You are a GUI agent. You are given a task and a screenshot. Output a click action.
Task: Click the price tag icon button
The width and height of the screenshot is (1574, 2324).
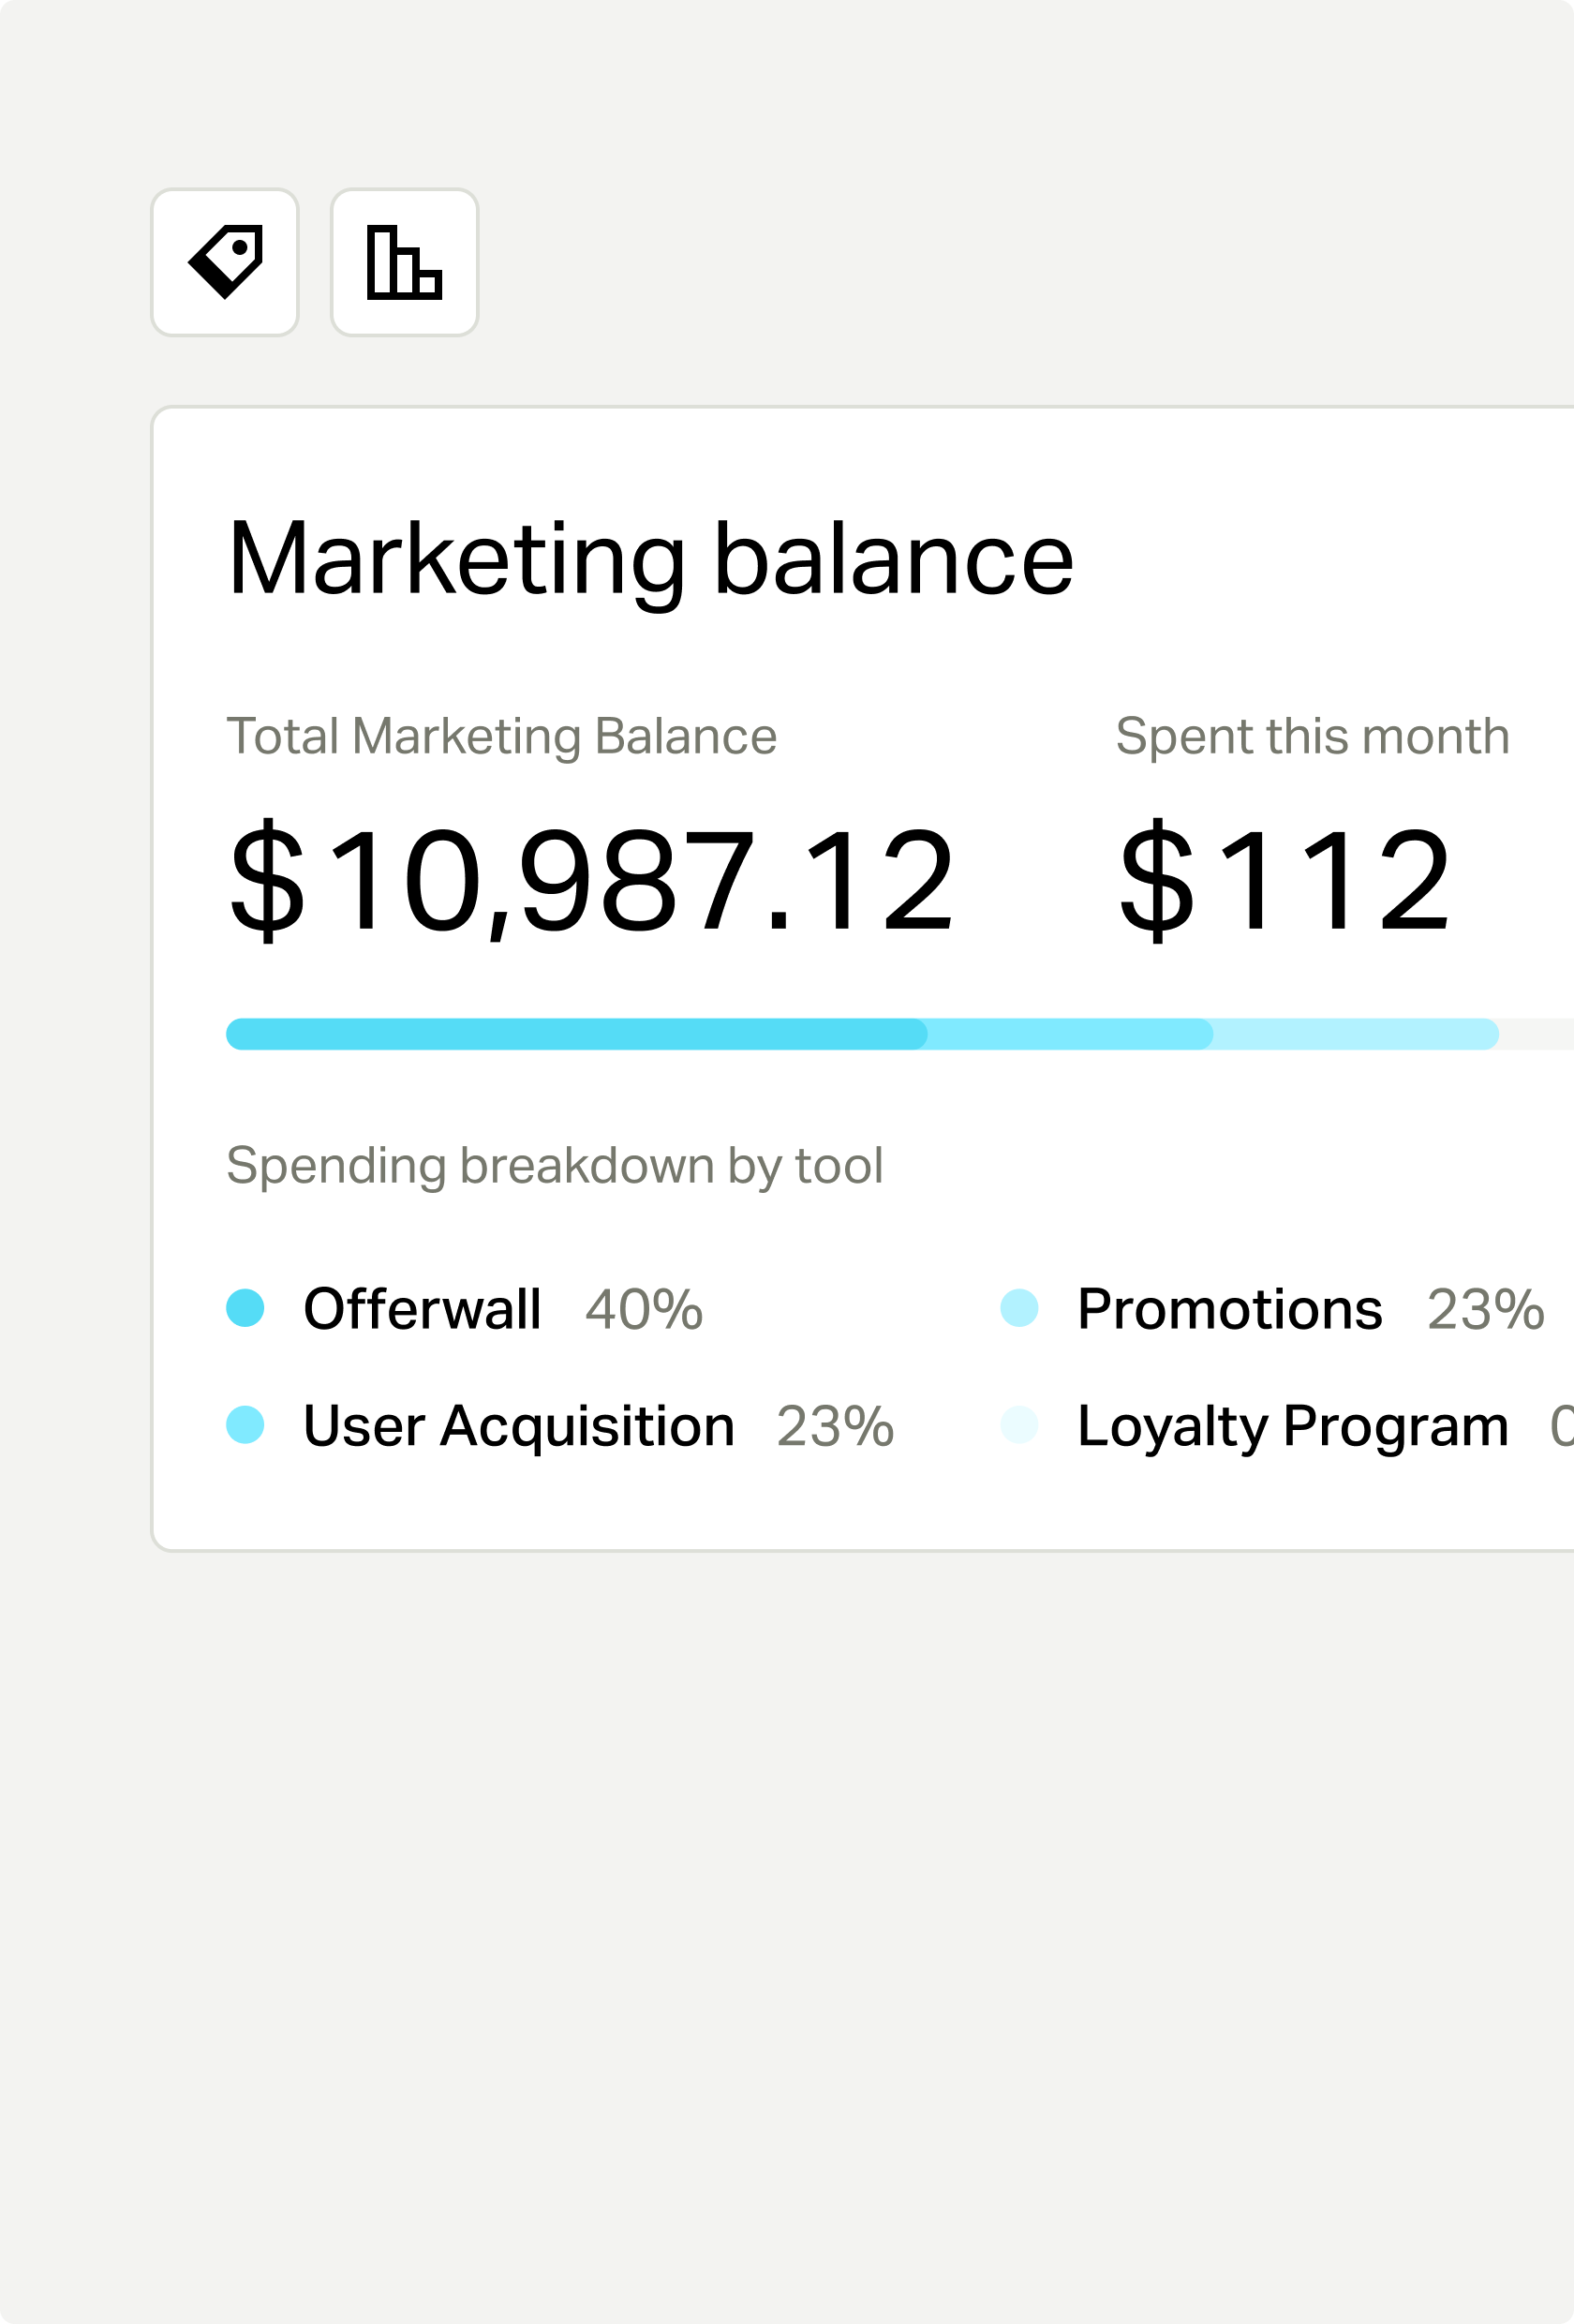pyautogui.click(x=225, y=262)
